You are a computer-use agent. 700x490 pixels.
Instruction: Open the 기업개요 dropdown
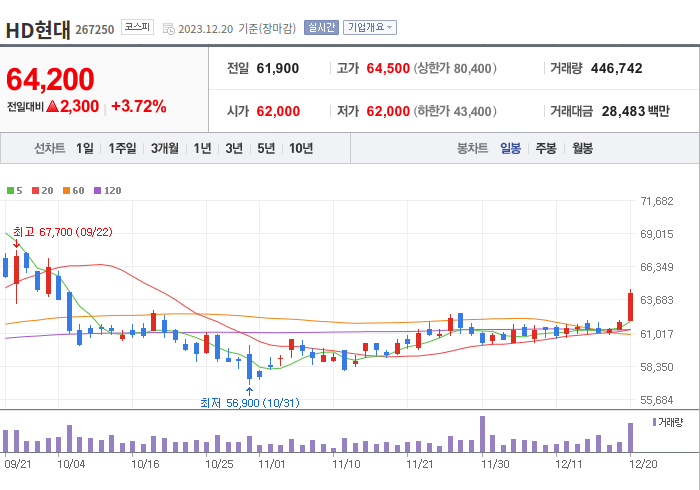pos(370,27)
